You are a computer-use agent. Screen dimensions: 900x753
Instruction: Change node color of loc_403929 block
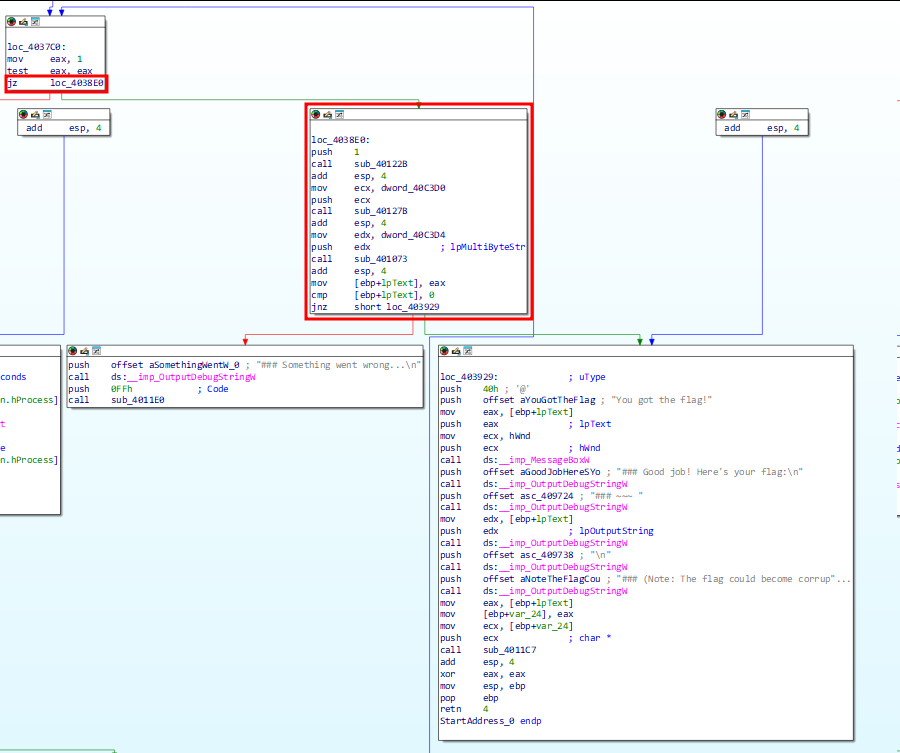coord(444,351)
